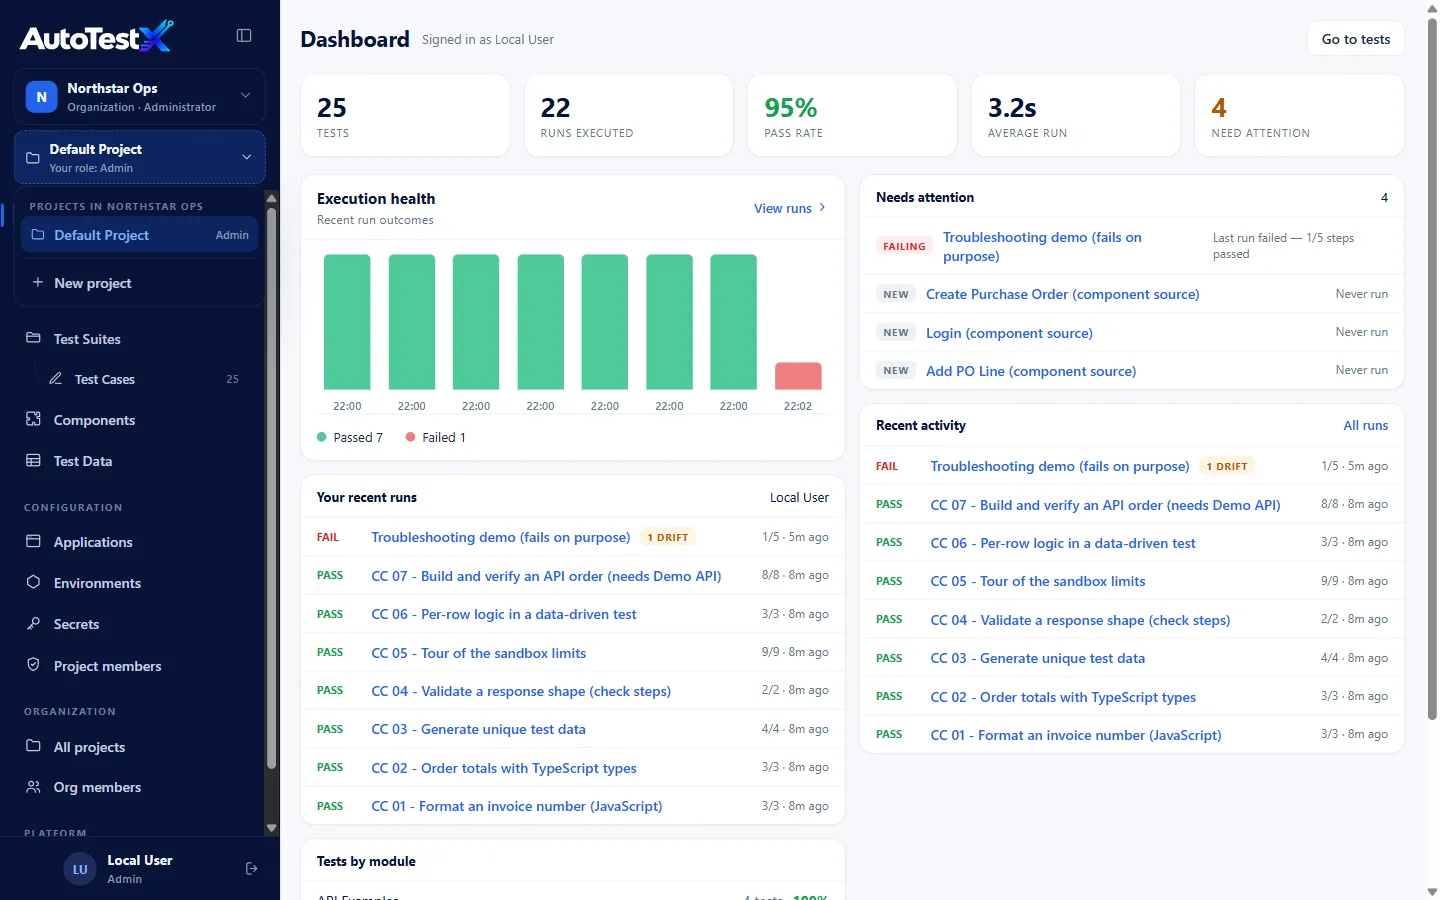Image resolution: width=1440 pixels, height=900 pixels.
Task: Click the Applications window icon
Action: [33, 541]
